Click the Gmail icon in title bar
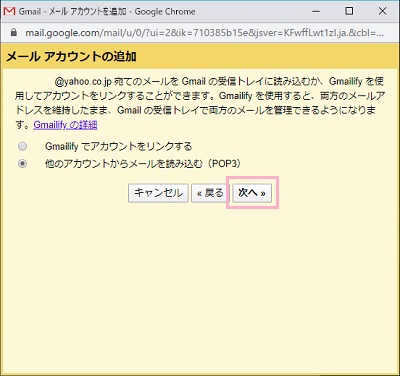400x376 pixels. (9, 11)
